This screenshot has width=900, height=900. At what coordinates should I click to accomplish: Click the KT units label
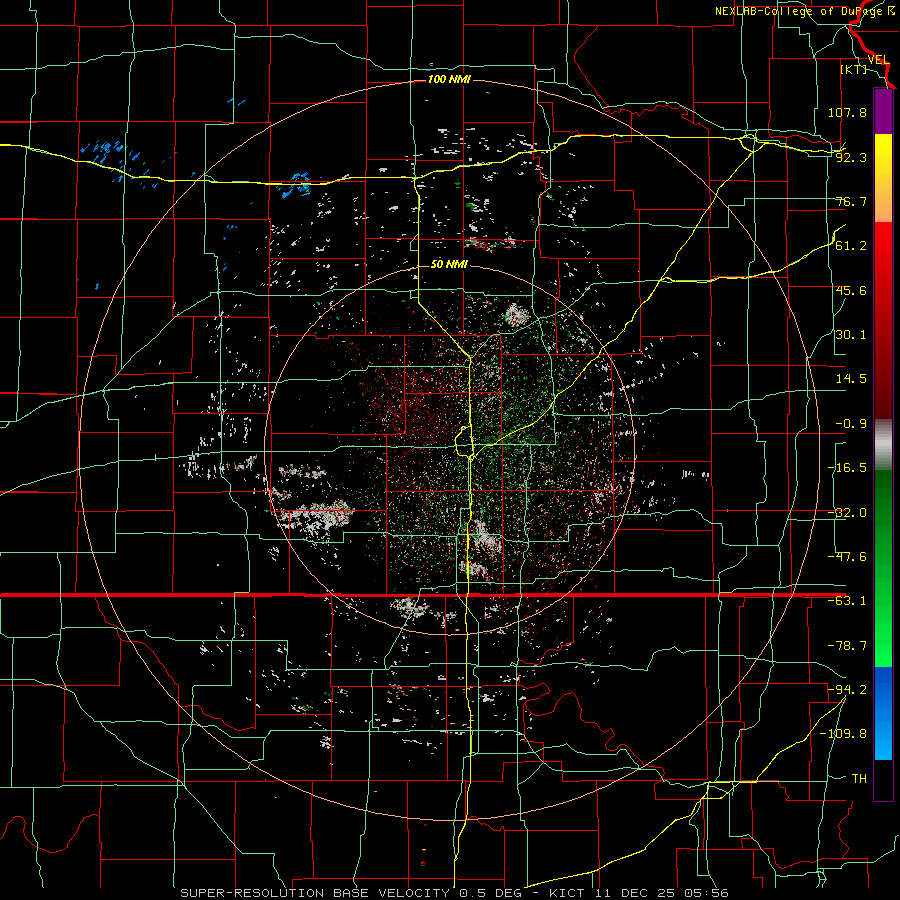[854, 69]
